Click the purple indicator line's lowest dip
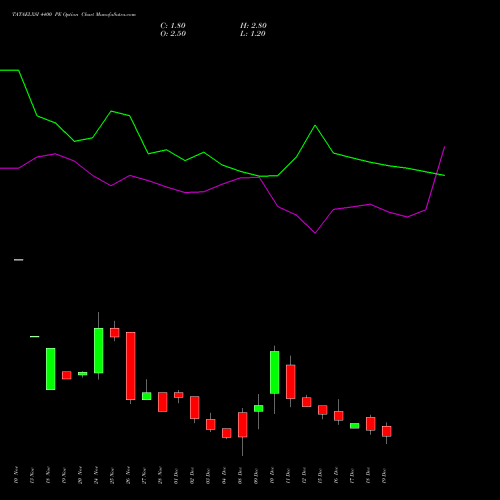This screenshot has height=500, width=500. [315, 233]
